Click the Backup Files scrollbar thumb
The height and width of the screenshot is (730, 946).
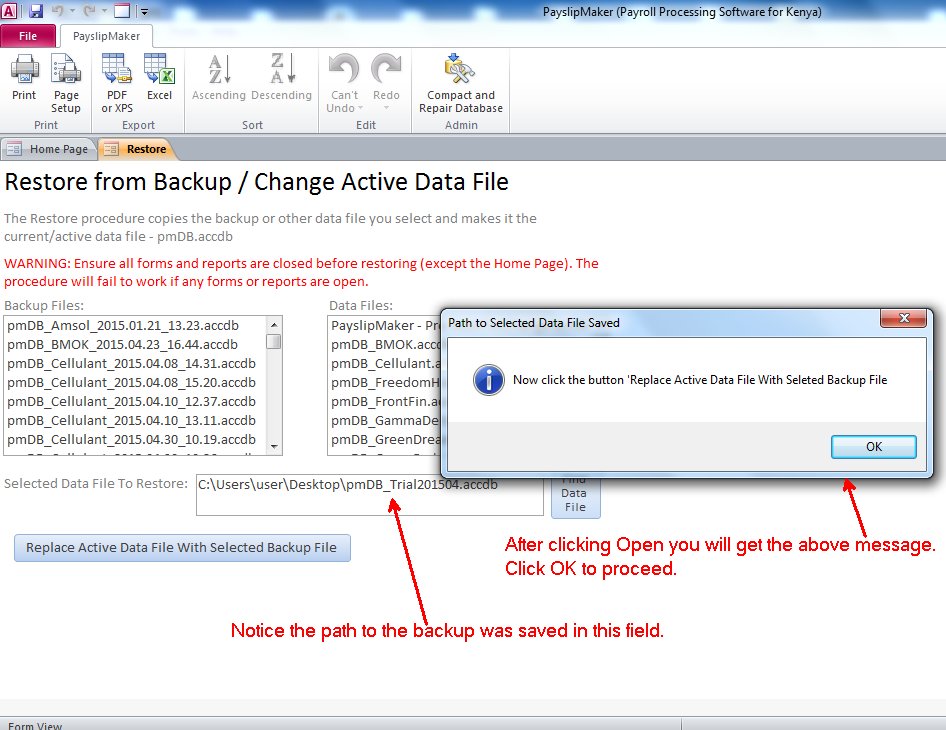click(x=274, y=341)
